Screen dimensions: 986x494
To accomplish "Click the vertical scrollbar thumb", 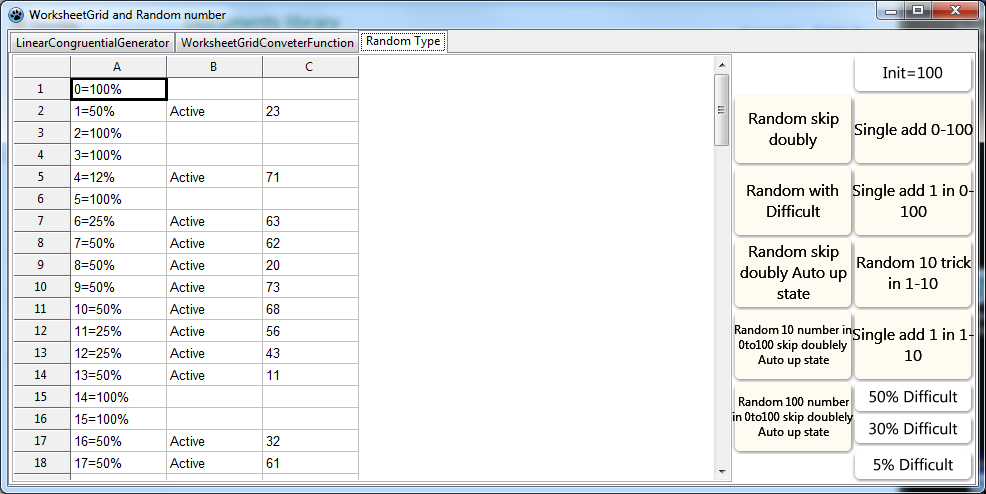I will tap(722, 110).
